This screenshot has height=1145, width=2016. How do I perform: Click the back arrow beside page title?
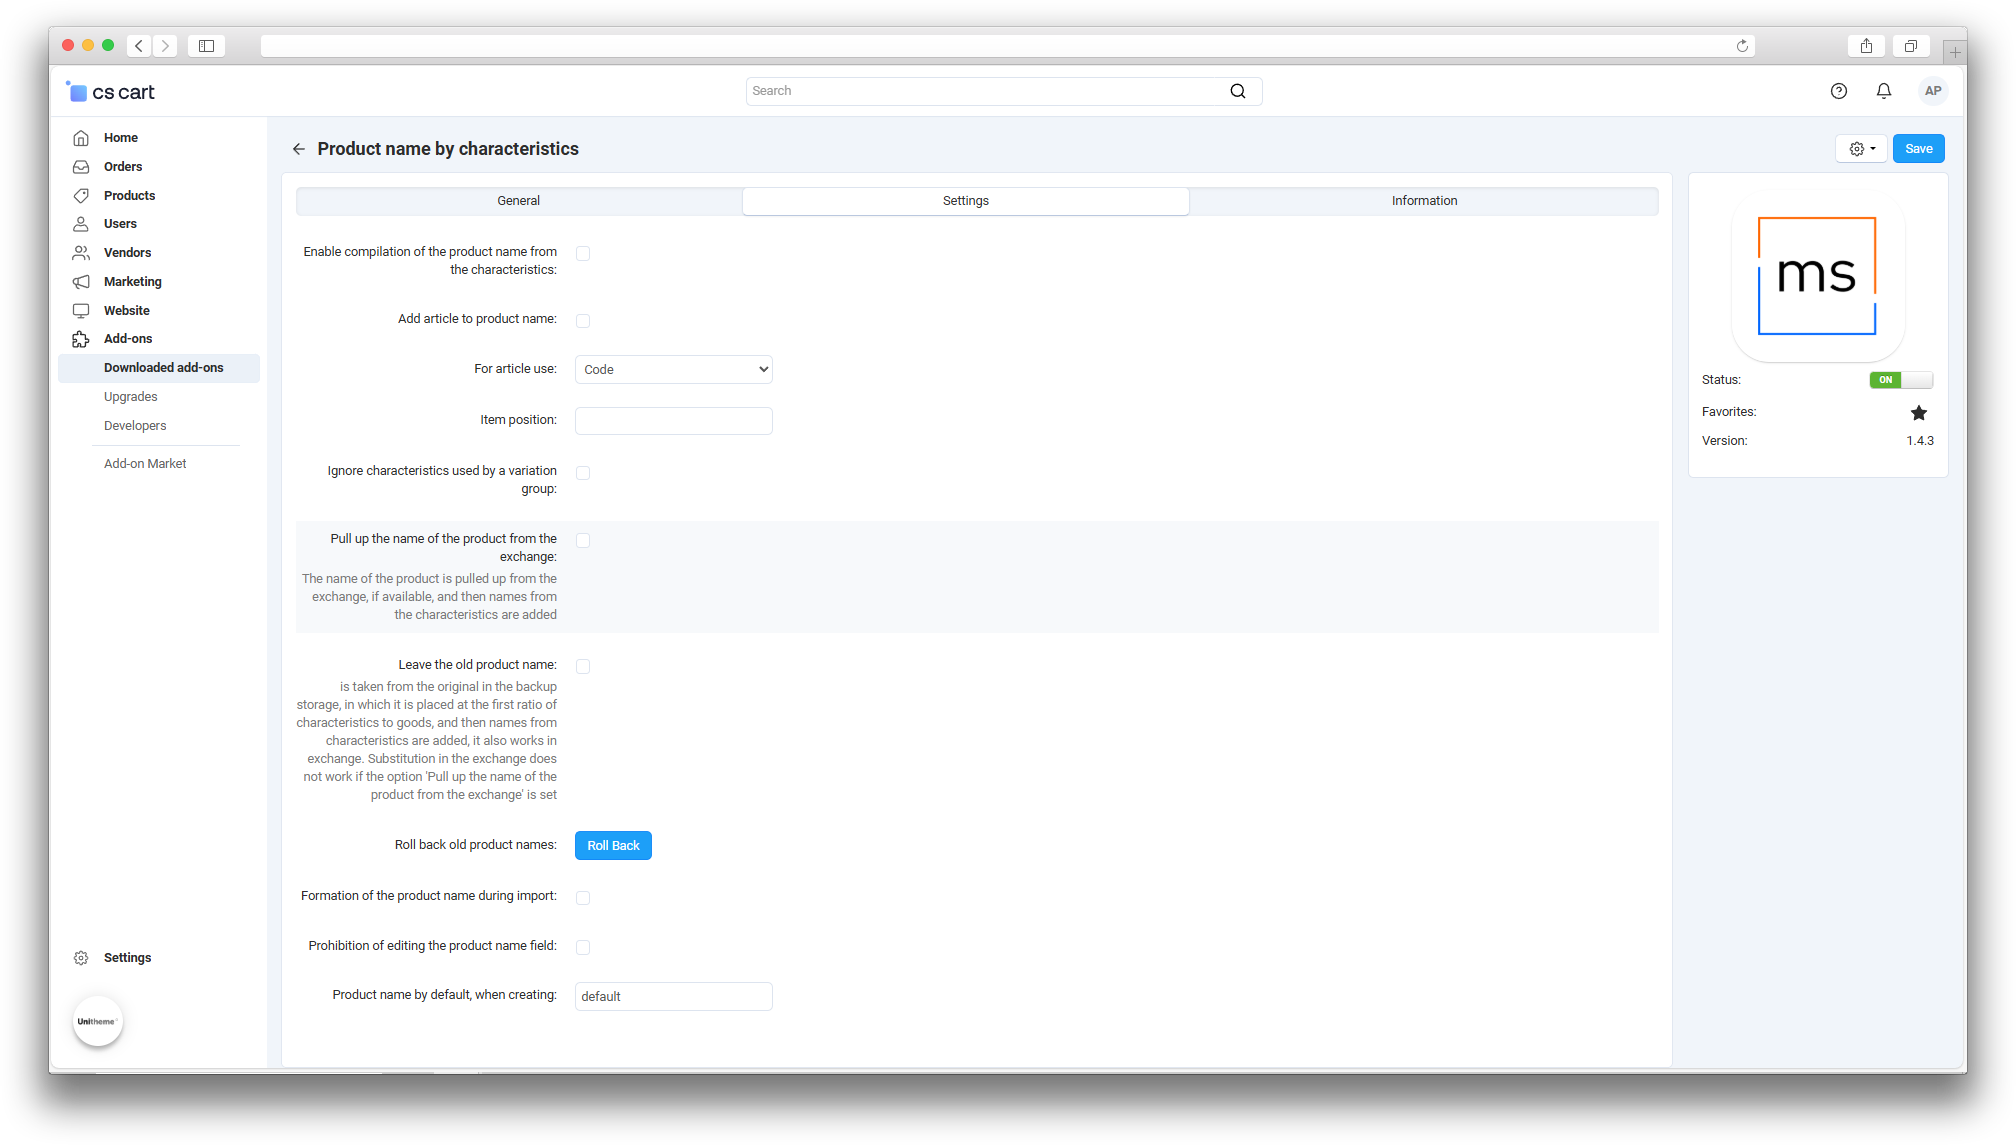[298, 149]
